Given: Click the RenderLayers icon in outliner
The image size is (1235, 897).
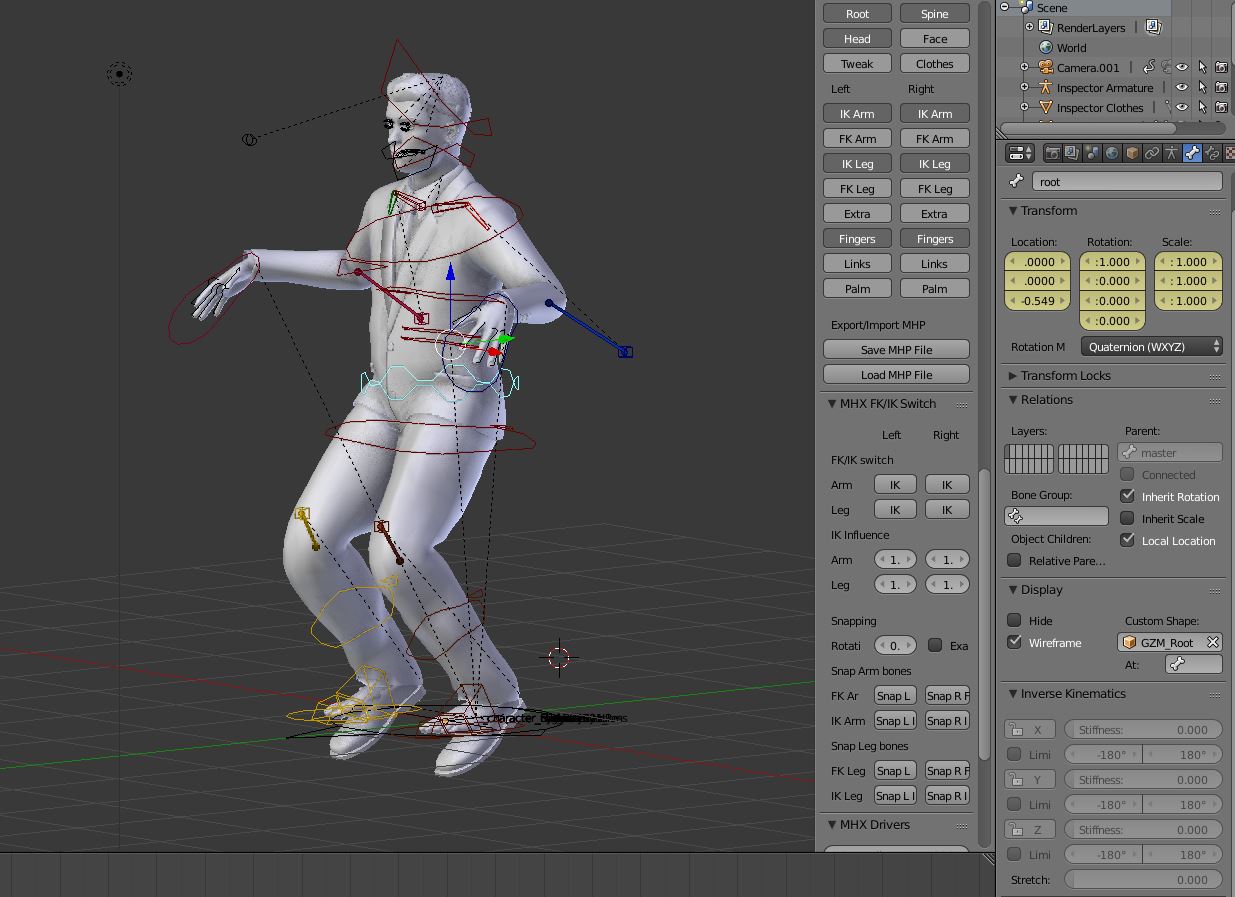Looking at the screenshot, I should (x=1046, y=27).
